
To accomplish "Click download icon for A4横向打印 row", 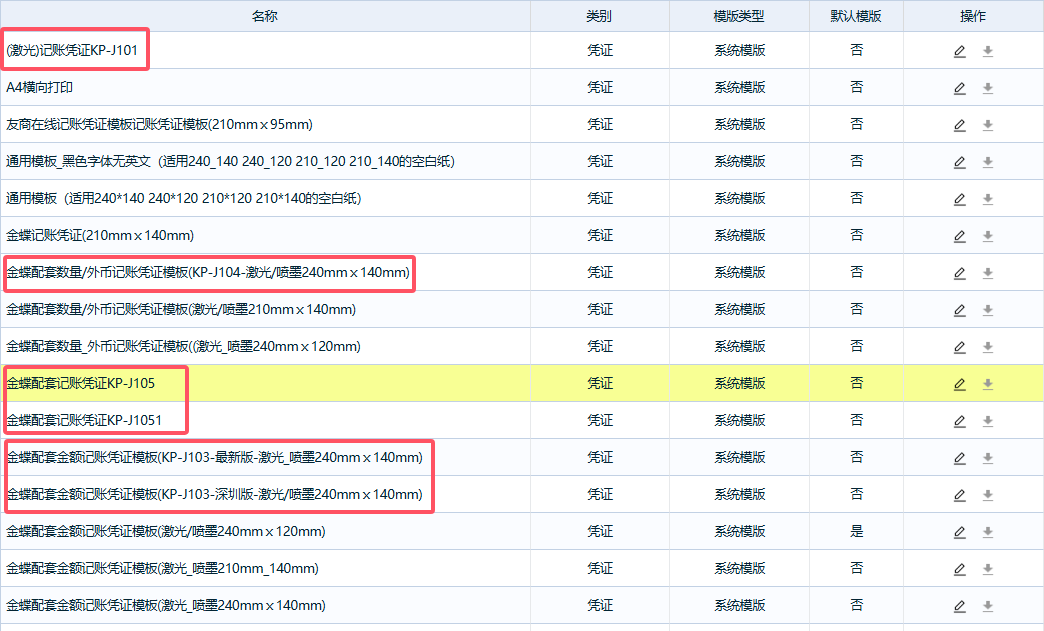I will click(x=988, y=88).
